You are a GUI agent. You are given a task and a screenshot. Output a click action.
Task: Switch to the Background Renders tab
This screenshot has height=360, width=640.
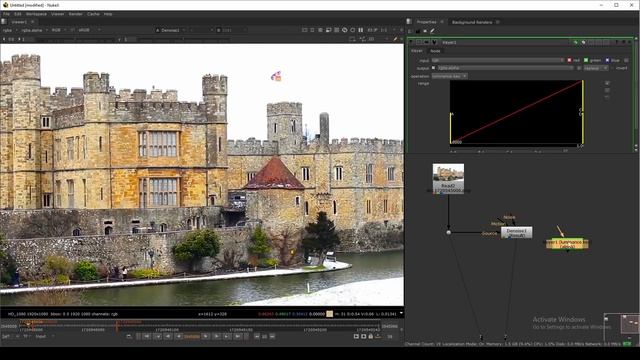tap(472, 22)
